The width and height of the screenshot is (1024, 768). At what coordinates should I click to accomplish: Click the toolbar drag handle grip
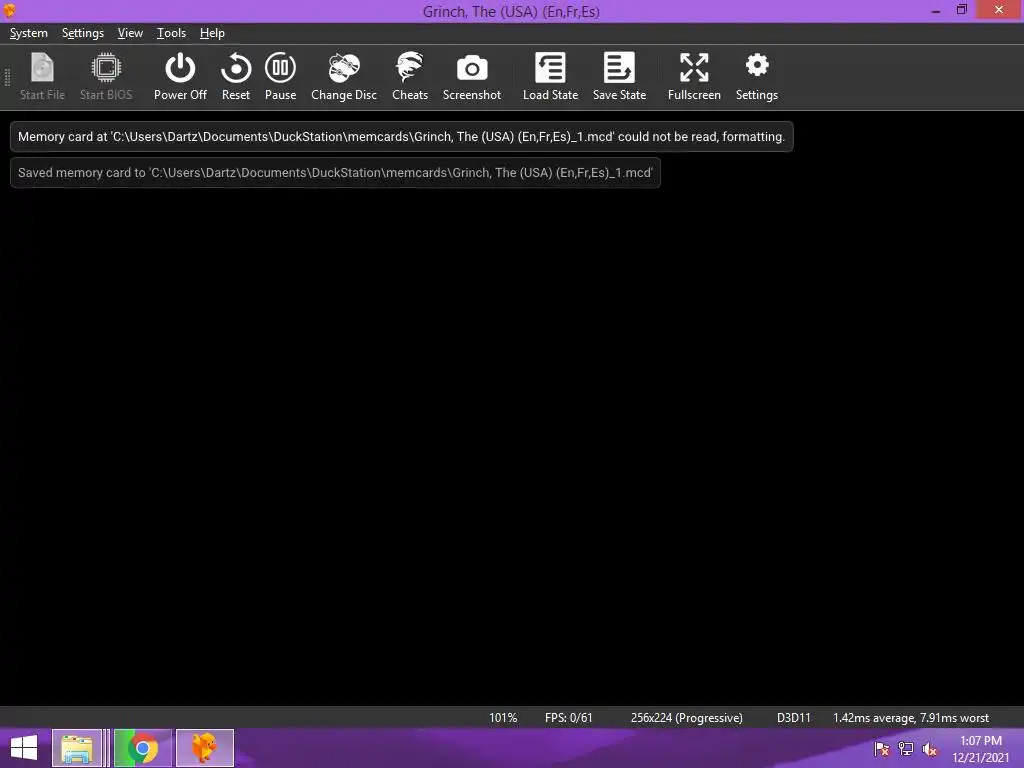click(x=7, y=77)
